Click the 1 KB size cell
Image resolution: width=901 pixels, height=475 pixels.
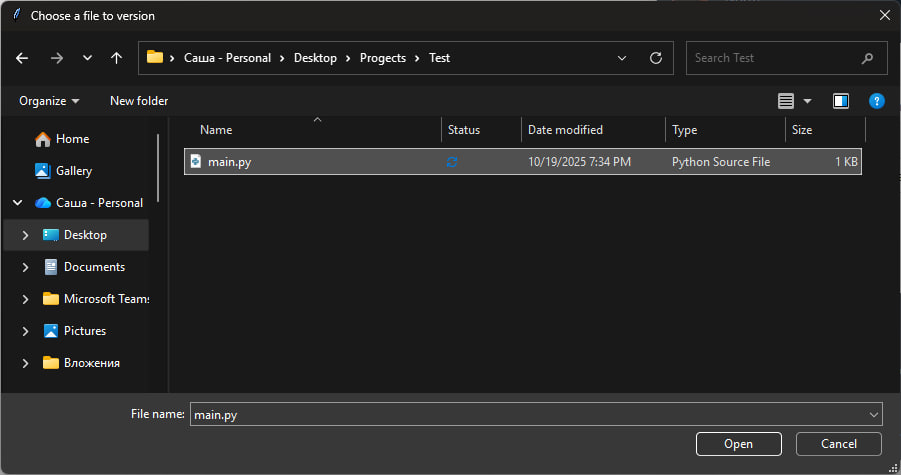(846, 162)
